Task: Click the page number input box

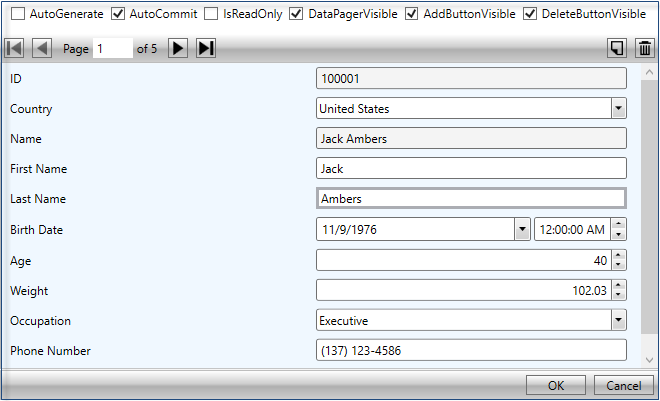Action: (x=113, y=48)
